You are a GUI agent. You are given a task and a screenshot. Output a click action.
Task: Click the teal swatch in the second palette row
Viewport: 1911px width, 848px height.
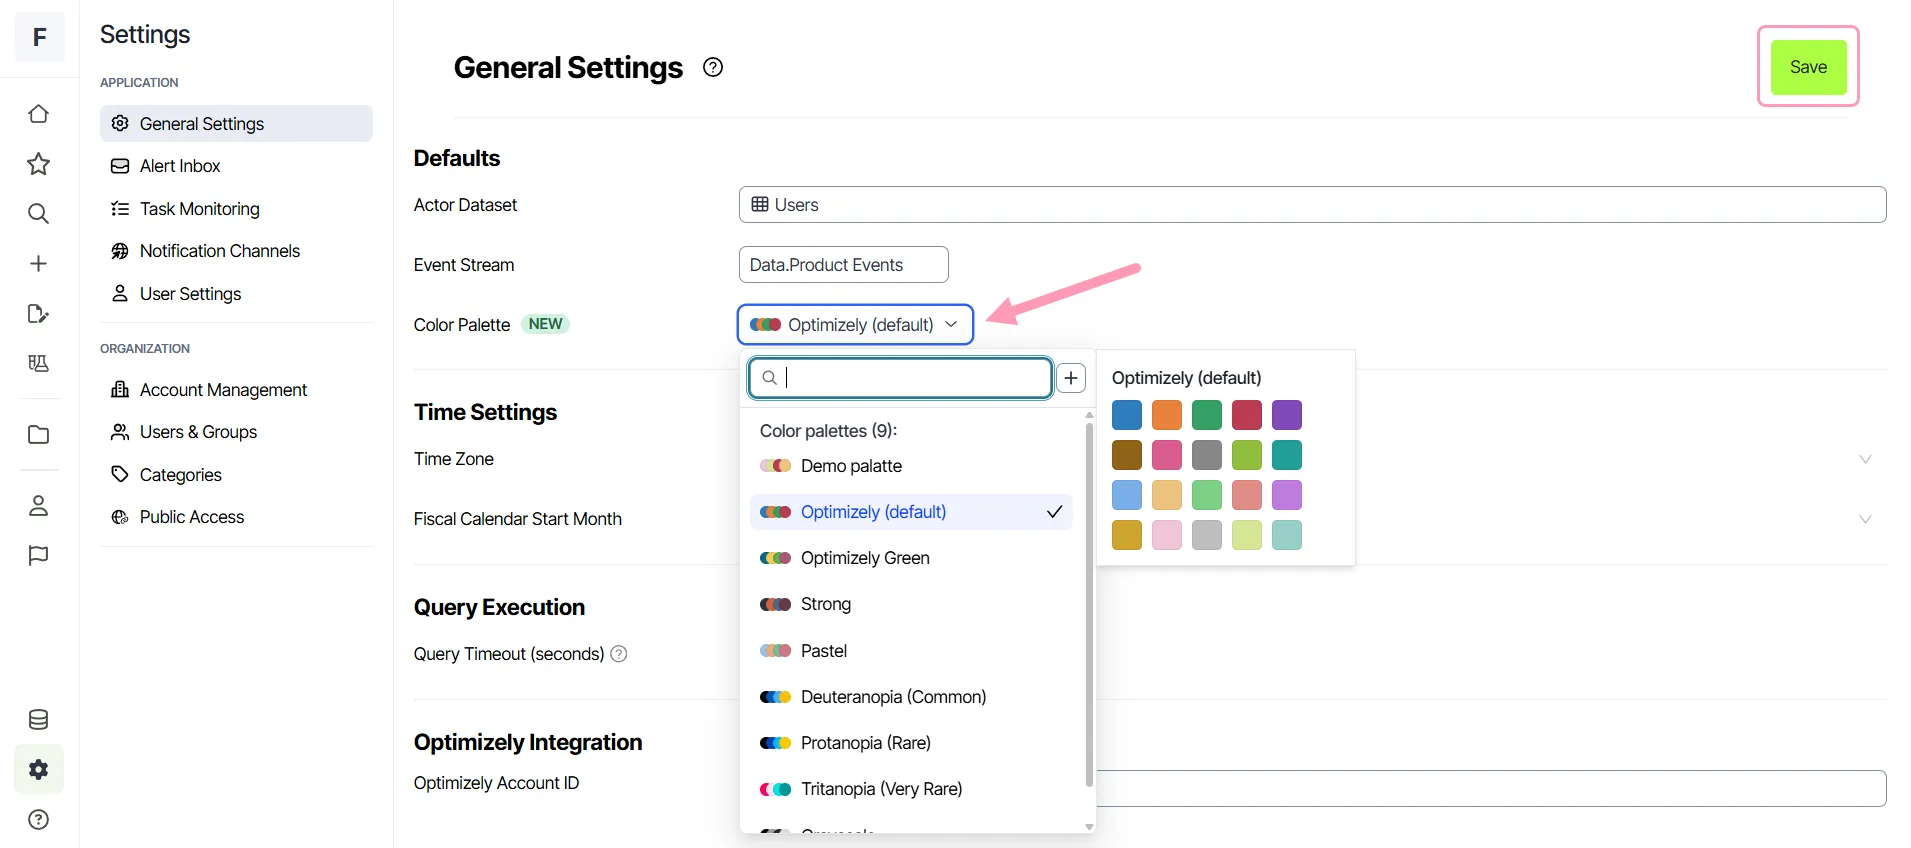[1287, 455]
